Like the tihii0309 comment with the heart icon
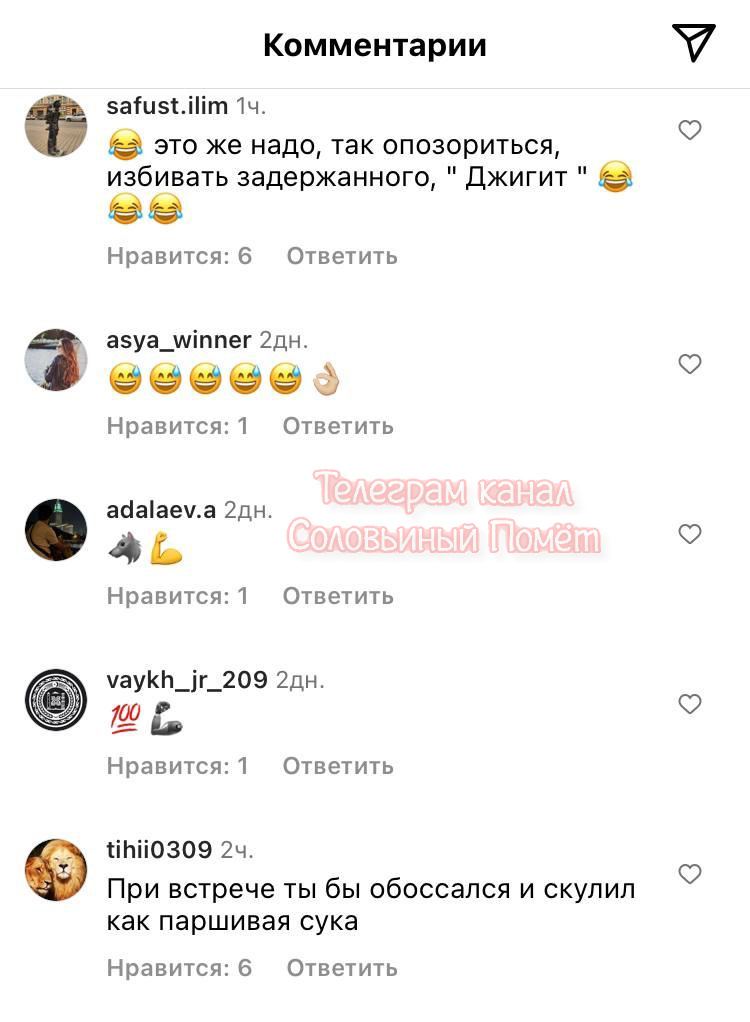This screenshot has height=1022, width=750. [690, 873]
